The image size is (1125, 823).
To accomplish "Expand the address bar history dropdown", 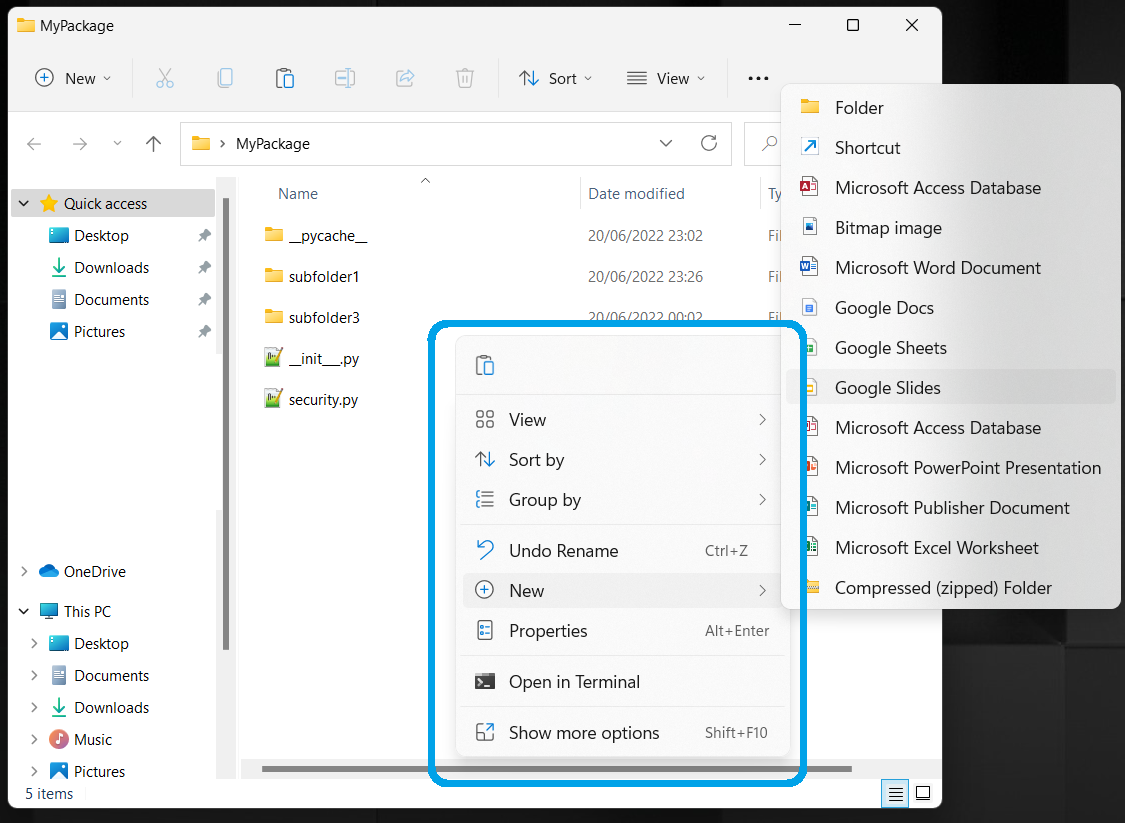I will 666,143.
